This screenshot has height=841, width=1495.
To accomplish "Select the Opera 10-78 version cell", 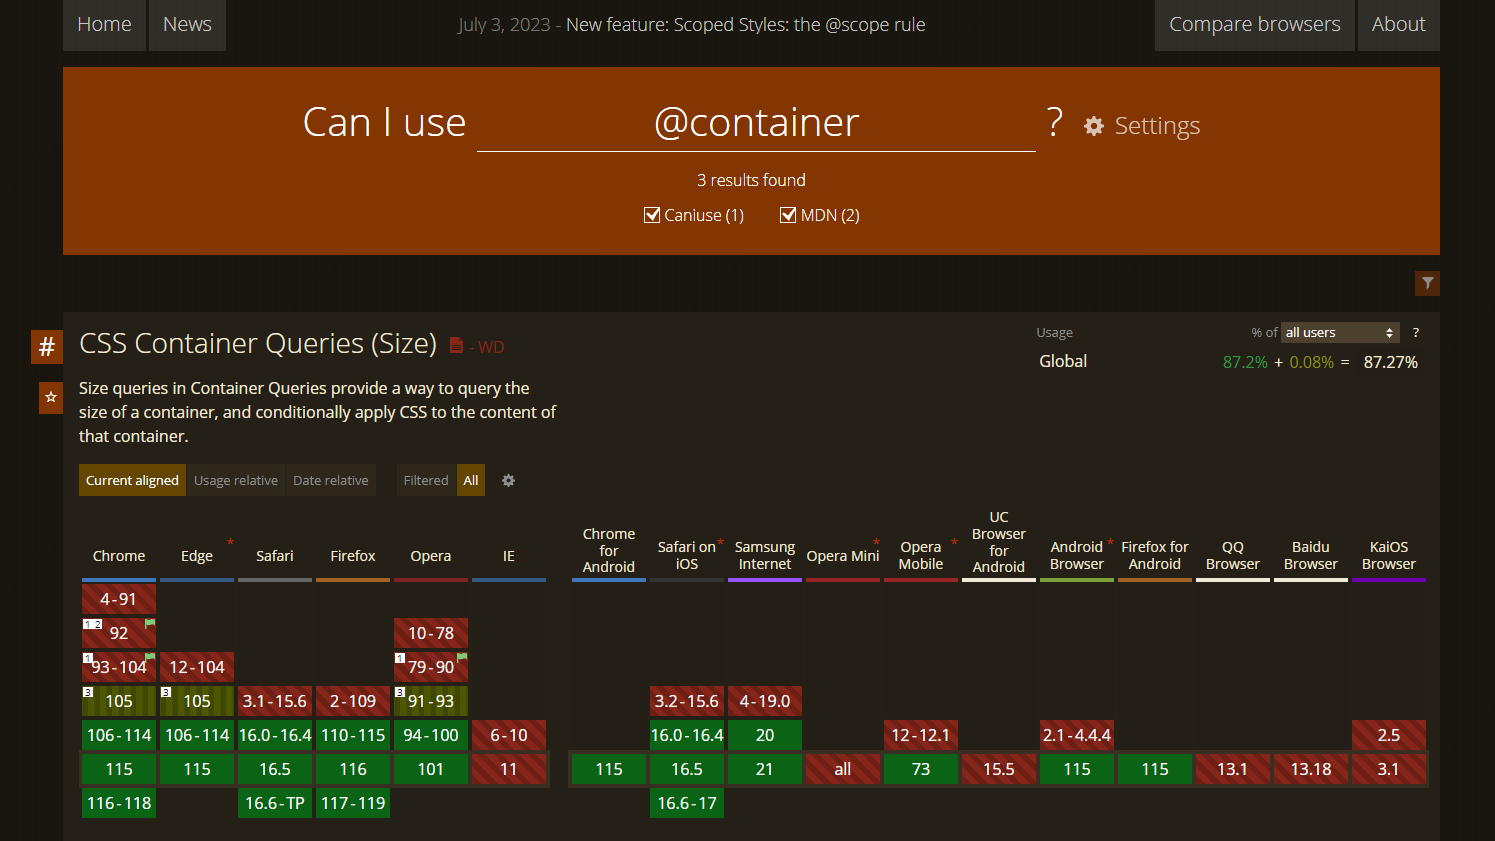I will pos(431,633).
